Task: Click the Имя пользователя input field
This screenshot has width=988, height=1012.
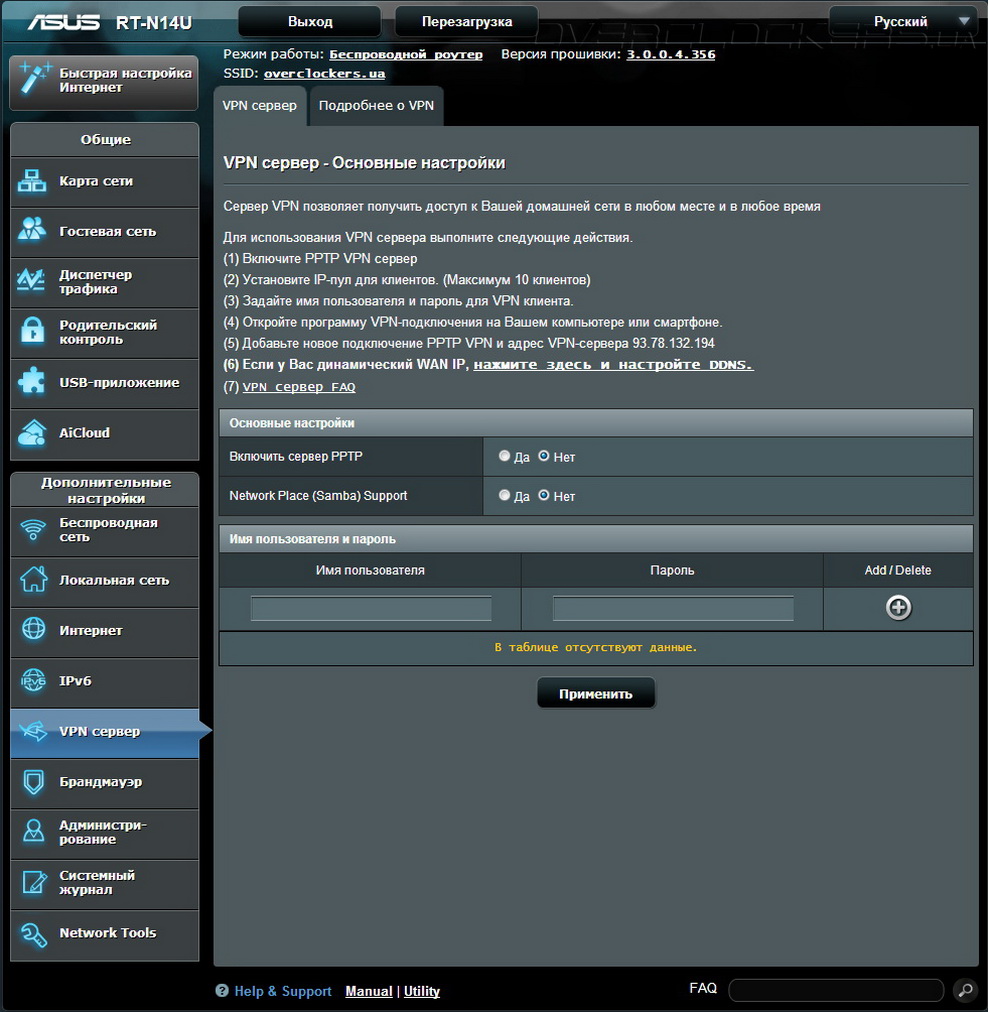Action: tap(370, 608)
